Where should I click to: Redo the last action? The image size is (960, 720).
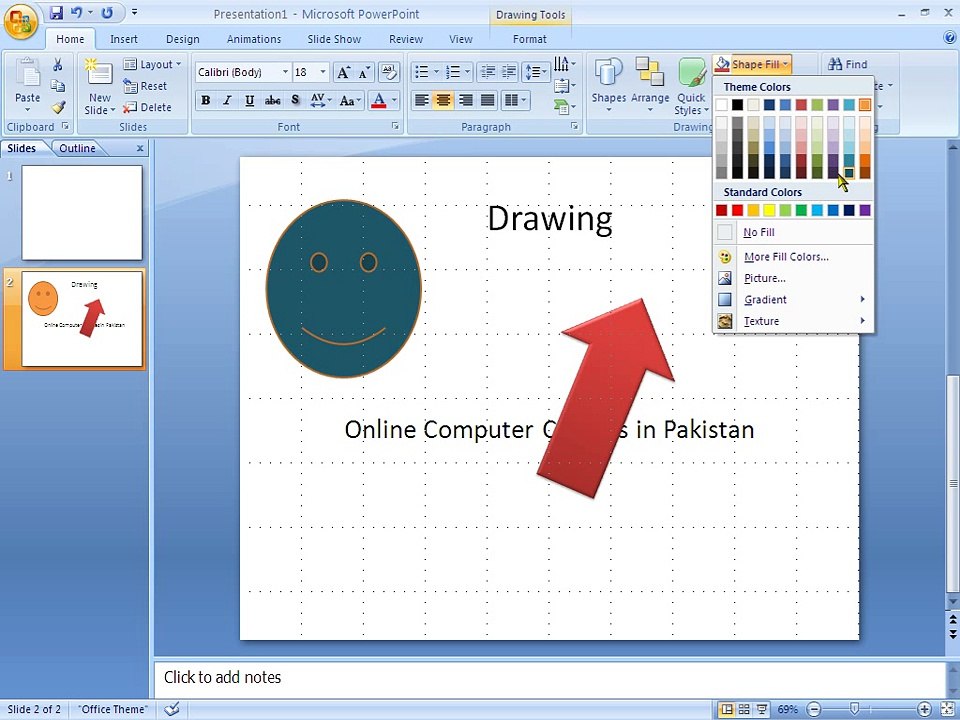(107, 12)
